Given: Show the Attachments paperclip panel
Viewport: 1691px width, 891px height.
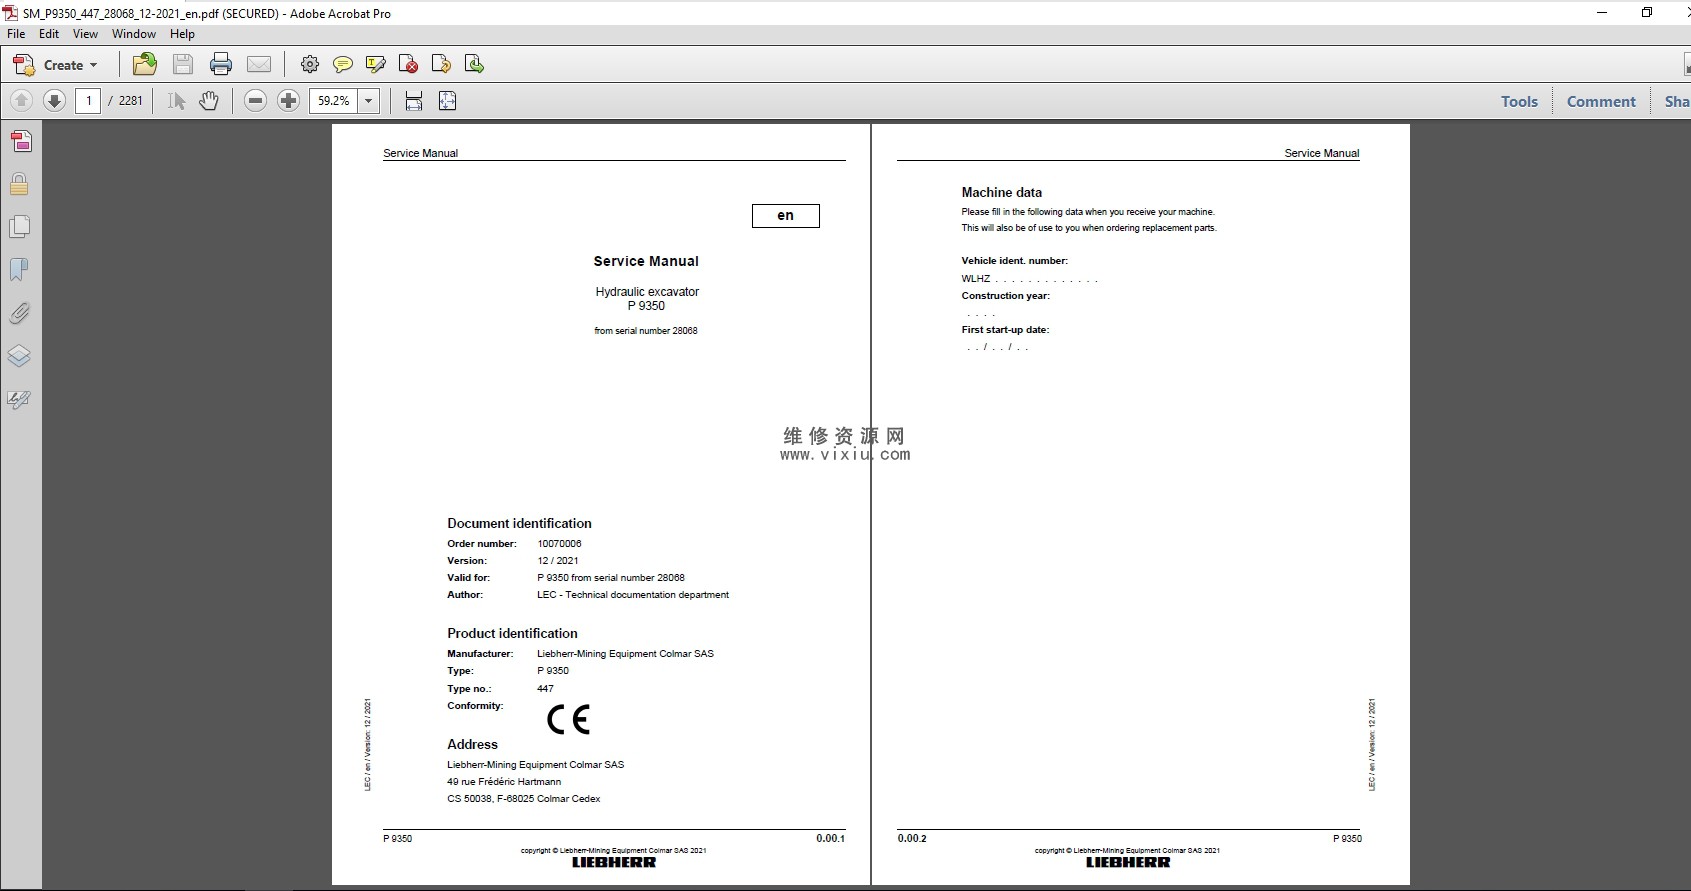Looking at the screenshot, I should click(x=19, y=313).
